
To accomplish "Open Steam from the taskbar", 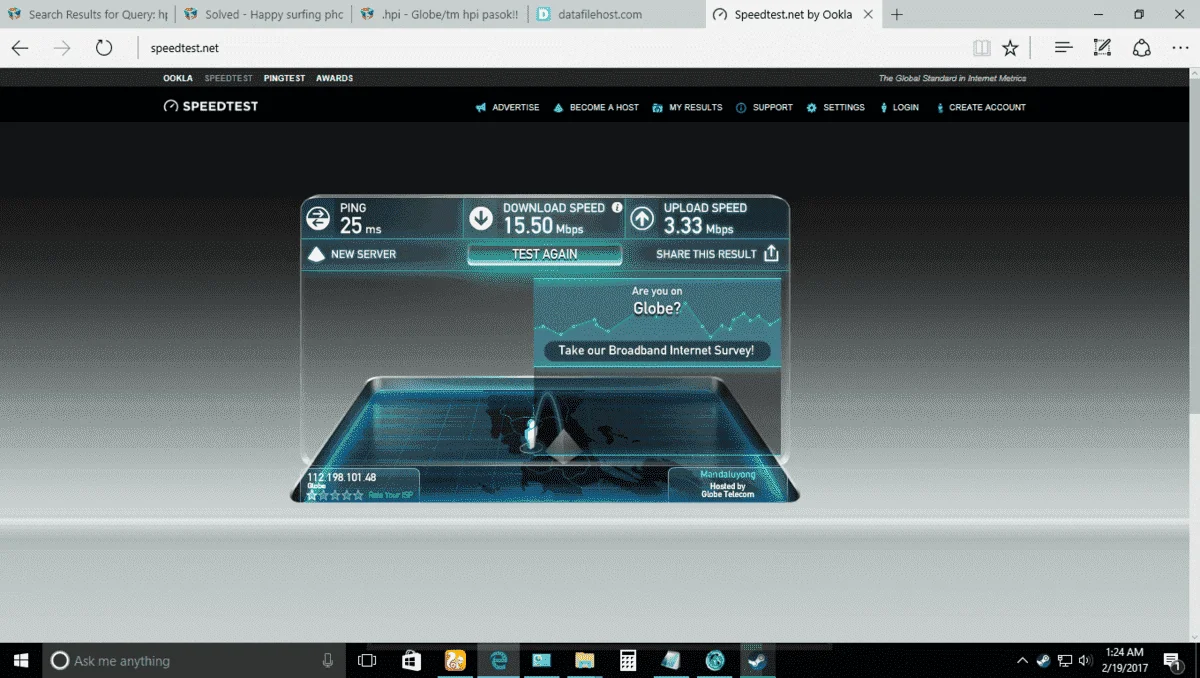I will point(757,660).
